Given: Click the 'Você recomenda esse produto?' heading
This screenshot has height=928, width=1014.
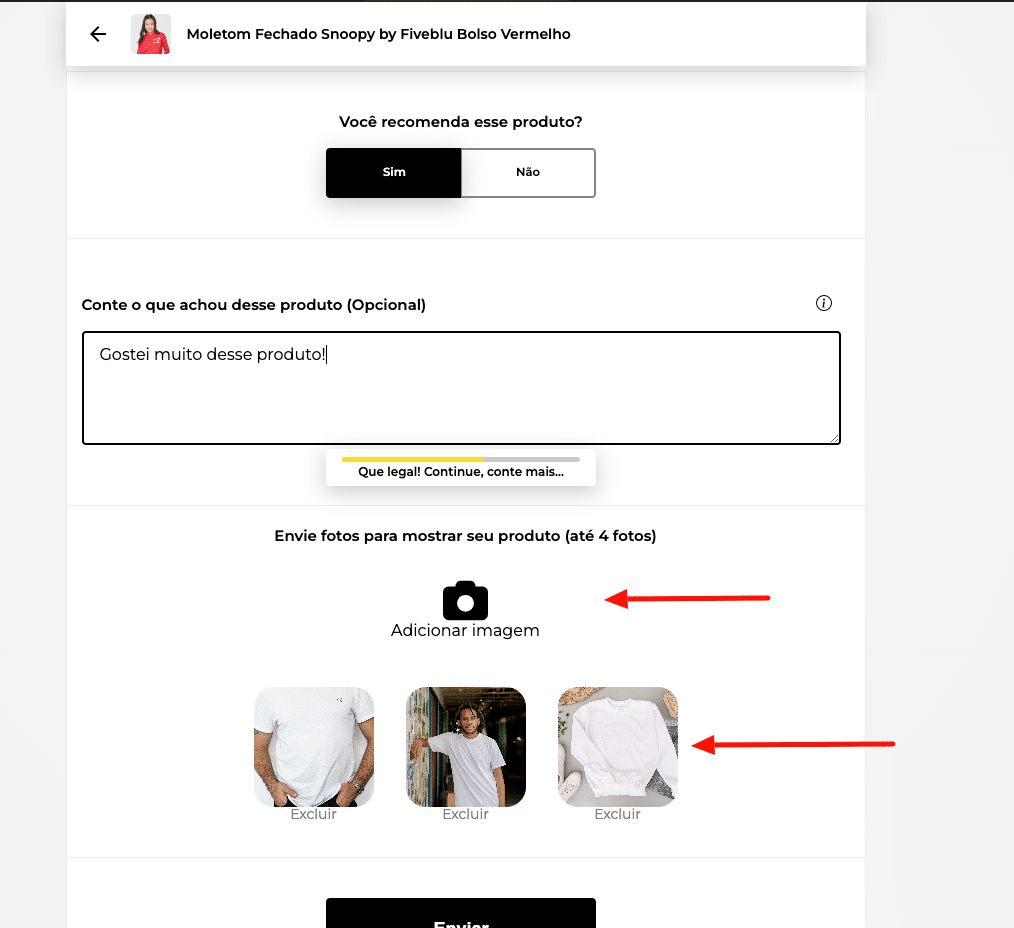Looking at the screenshot, I should click(x=460, y=122).
